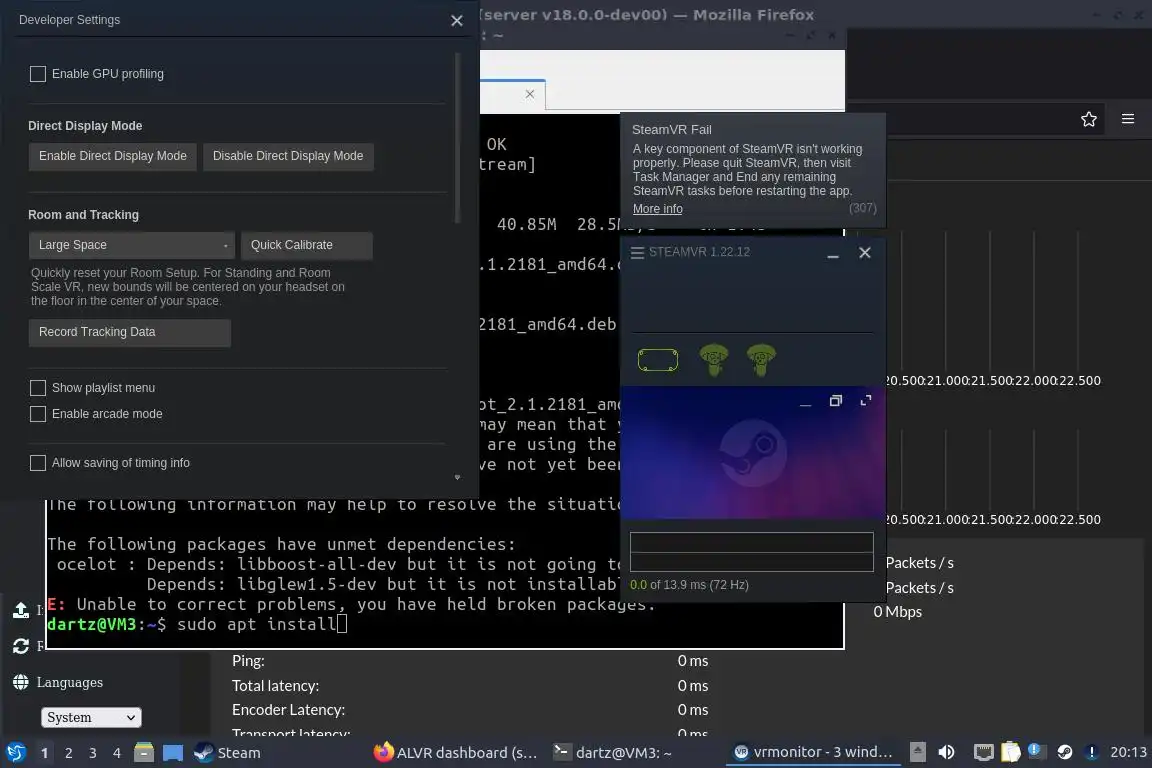Click the 'Room and Tracking' section heading
This screenshot has width=1152, height=768.
click(83, 215)
